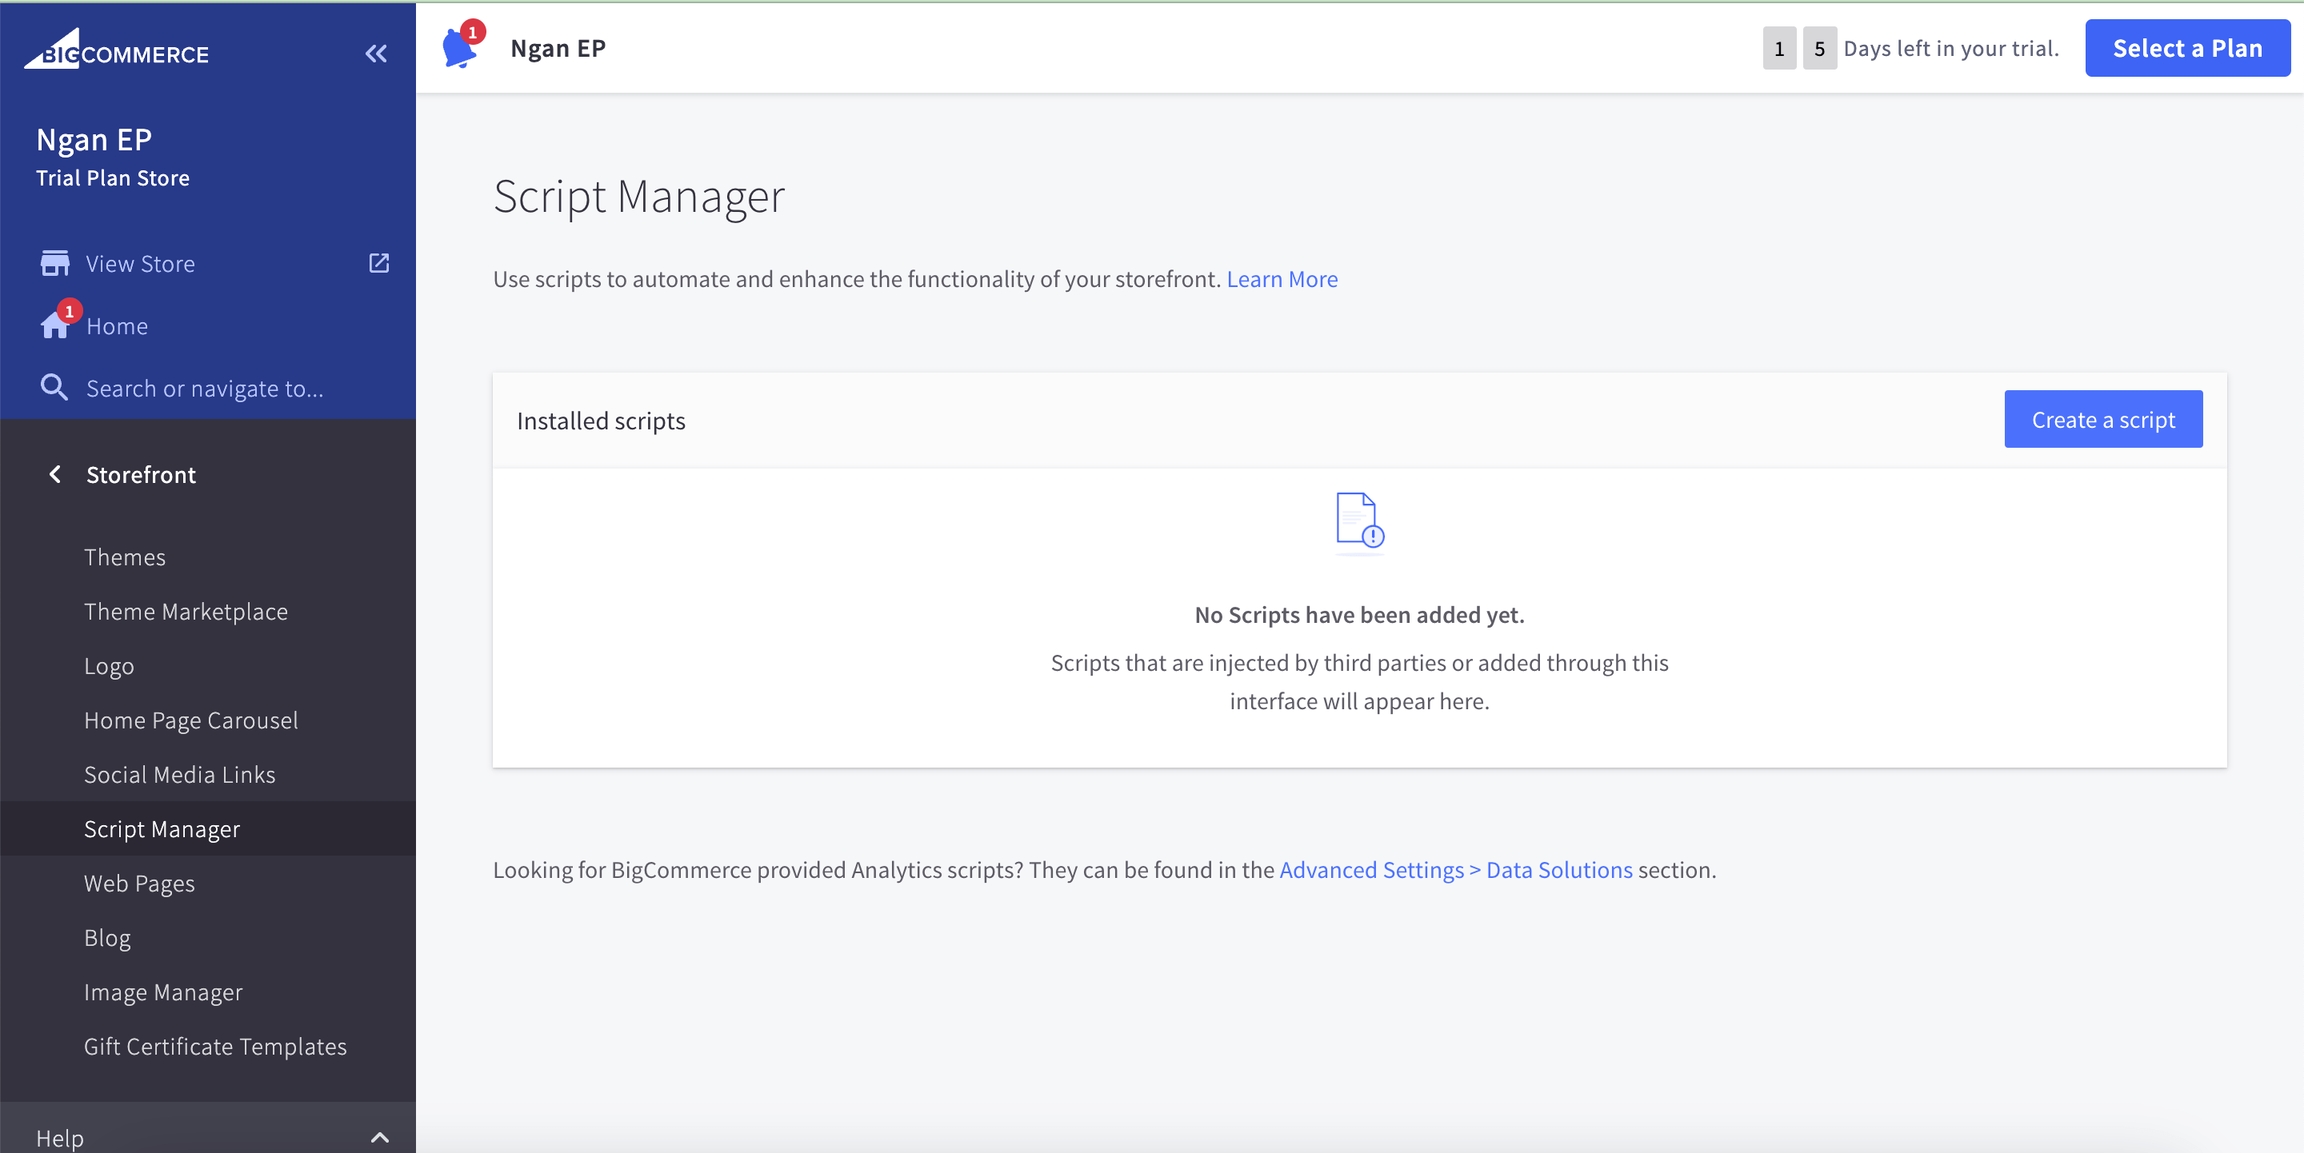Collapse the sidebar with double-chevron icon
This screenshot has height=1153, width=2304.
point(376,54)
